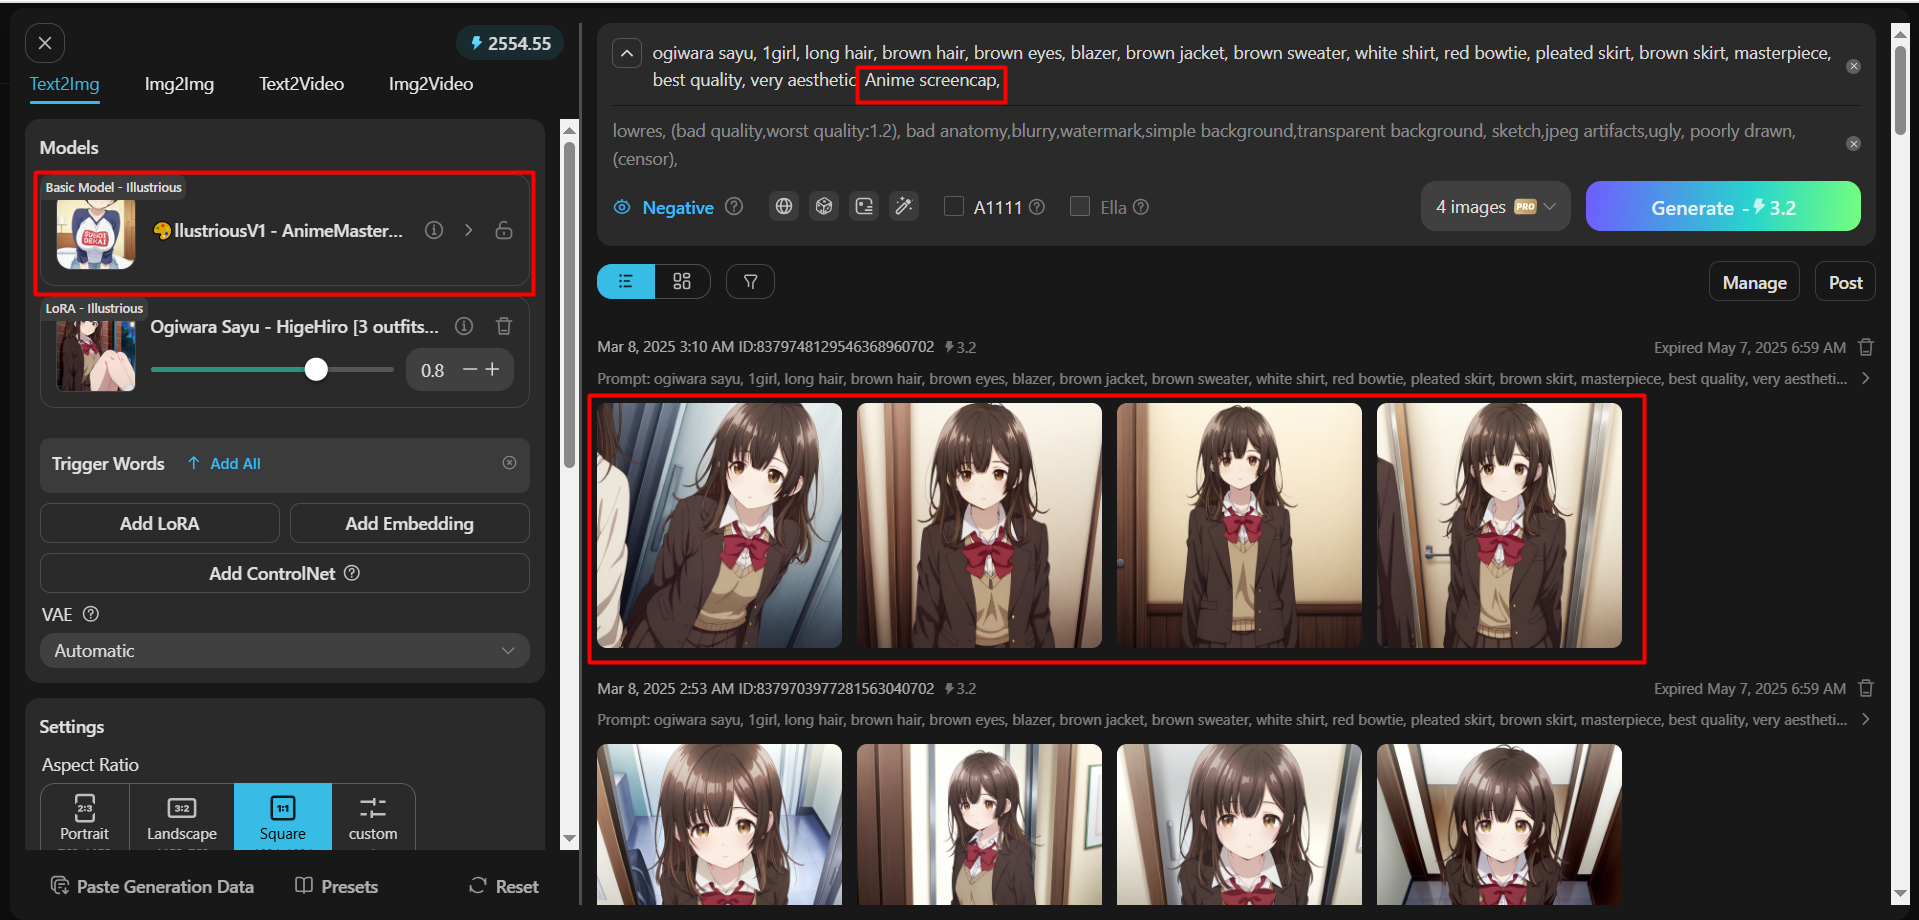Click the 2554.55 credits balance badge
Screen dimensions: 1919x920
click(511, 43)
